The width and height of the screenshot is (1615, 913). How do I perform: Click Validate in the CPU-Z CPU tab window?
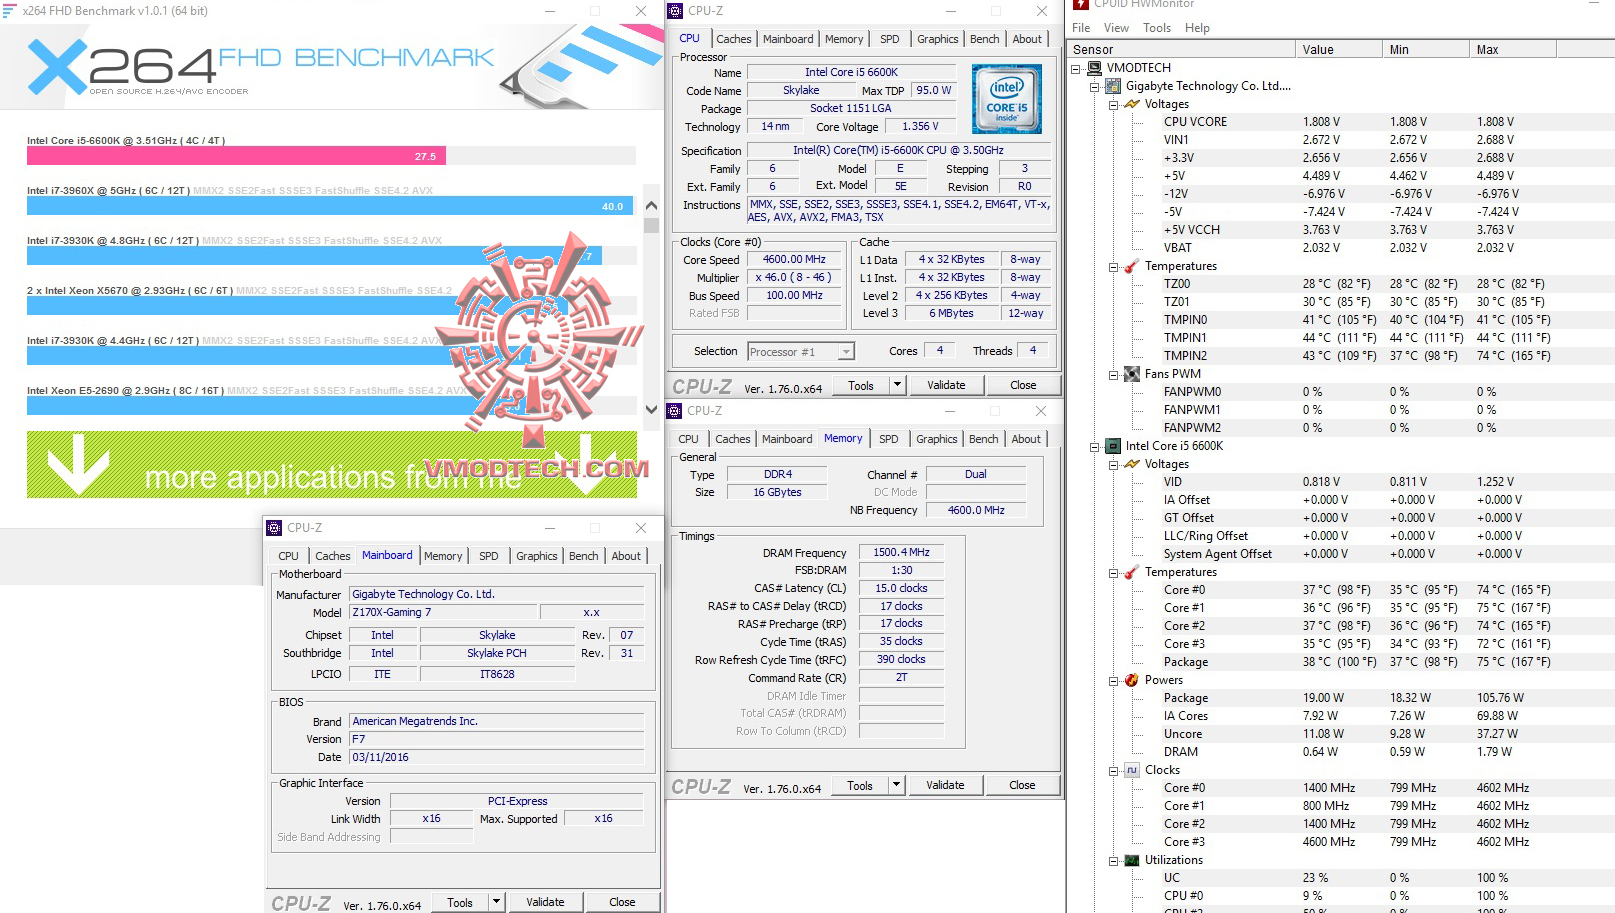click(946, 385)
